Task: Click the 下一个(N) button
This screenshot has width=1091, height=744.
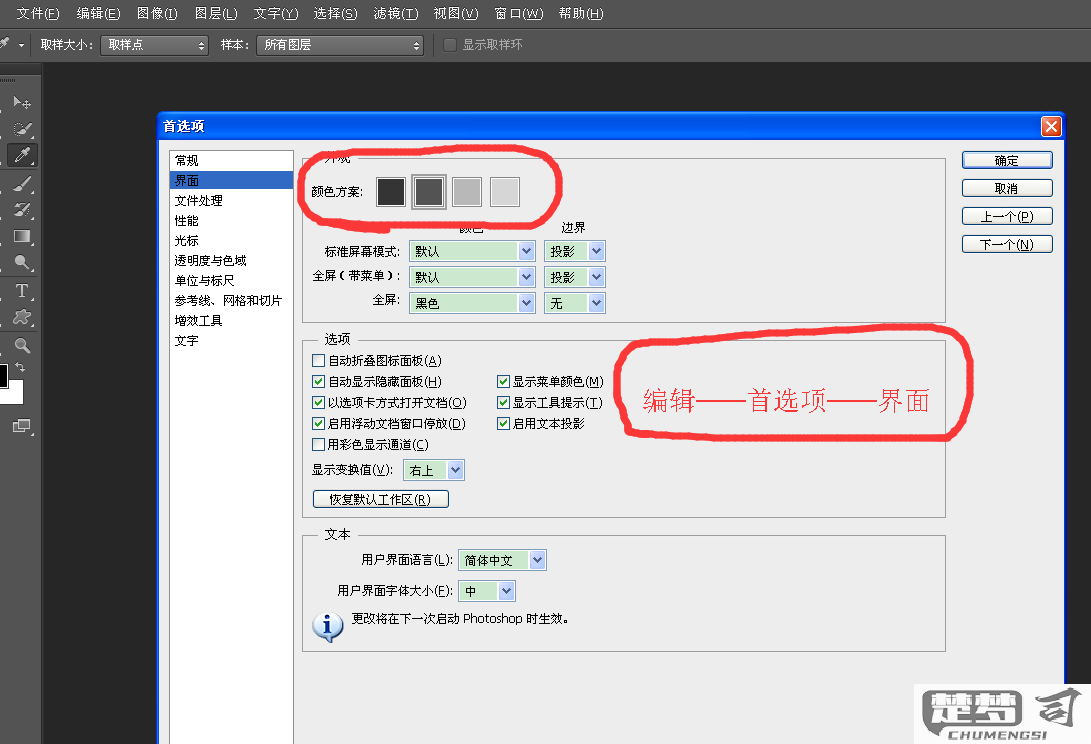Action: point(1007,244)
